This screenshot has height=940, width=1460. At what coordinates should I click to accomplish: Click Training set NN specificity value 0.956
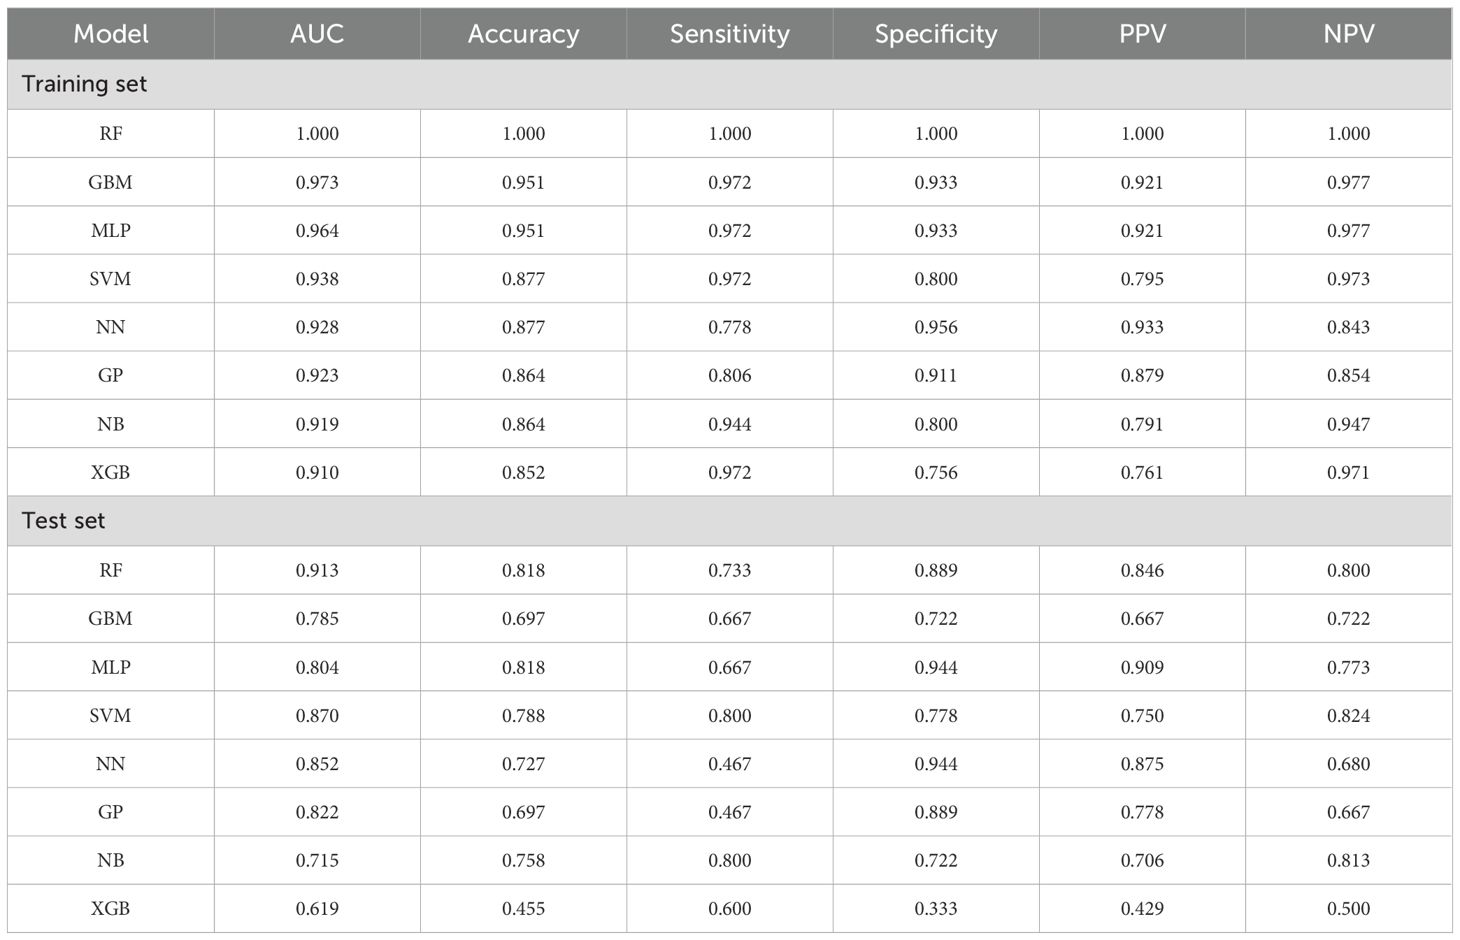[x=936, y=327]
